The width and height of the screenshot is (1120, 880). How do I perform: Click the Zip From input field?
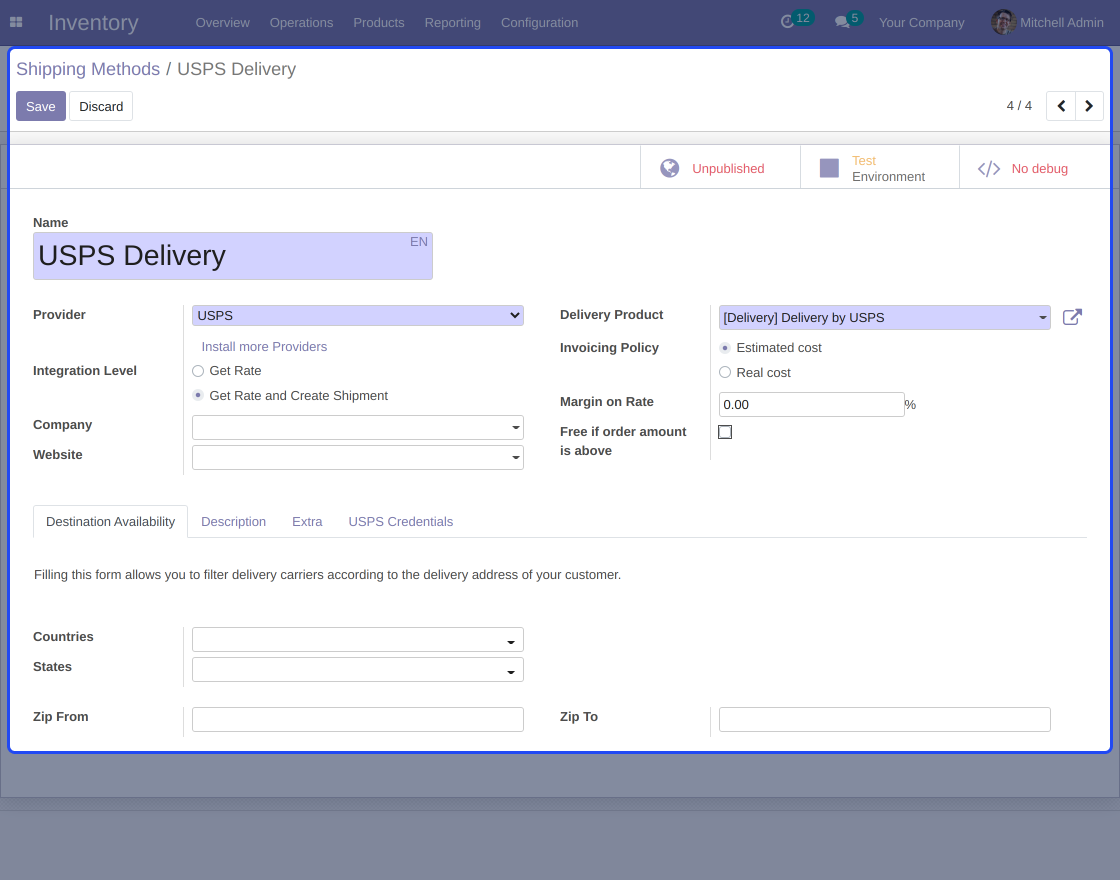point(358,719)
